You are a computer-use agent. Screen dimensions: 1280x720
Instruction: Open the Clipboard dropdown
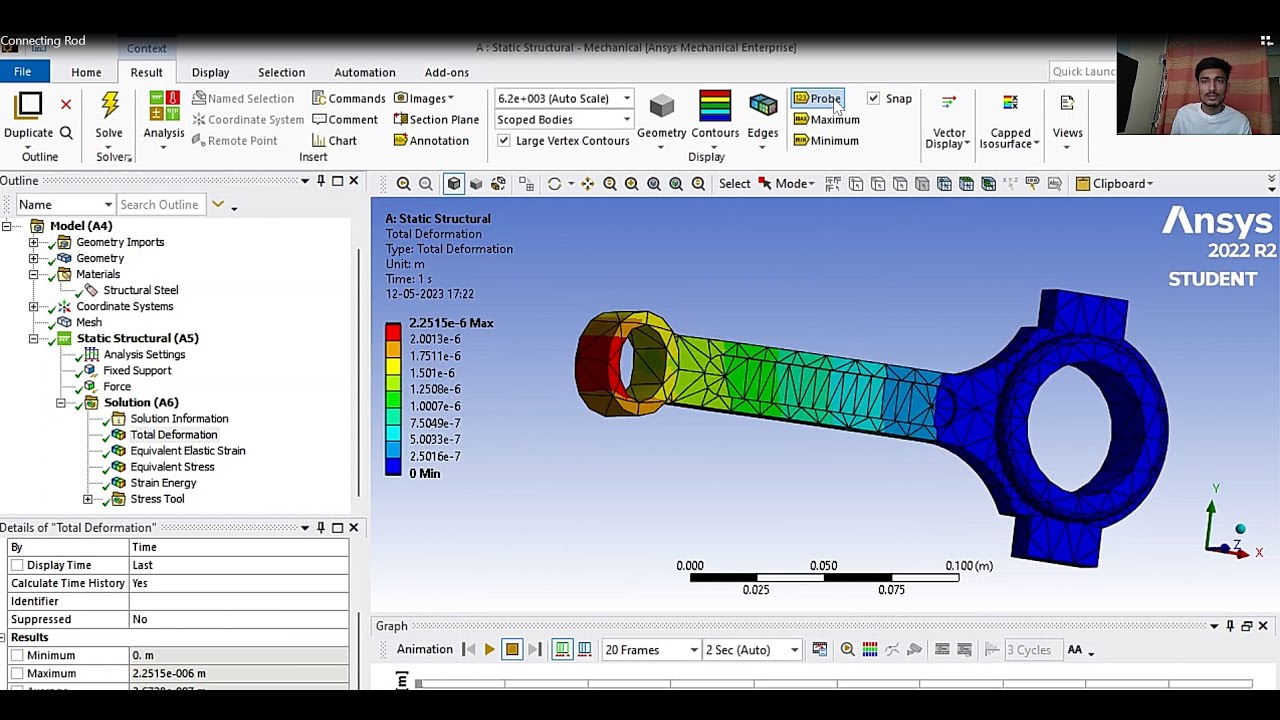pos(1115,184)
